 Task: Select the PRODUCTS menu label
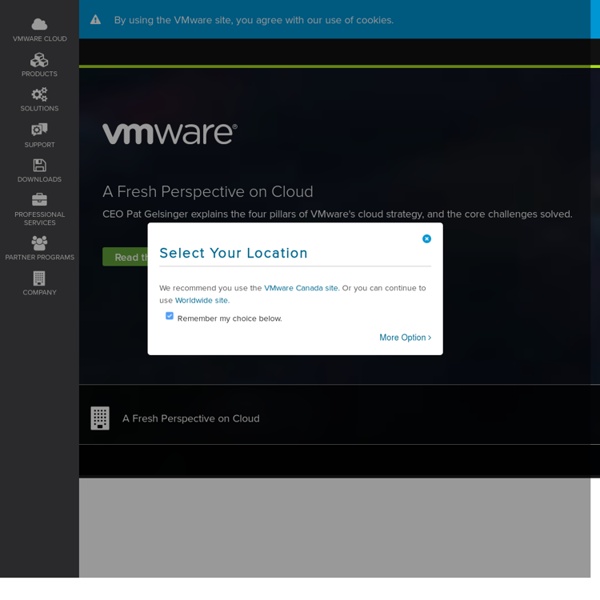(x=39, y=73)
